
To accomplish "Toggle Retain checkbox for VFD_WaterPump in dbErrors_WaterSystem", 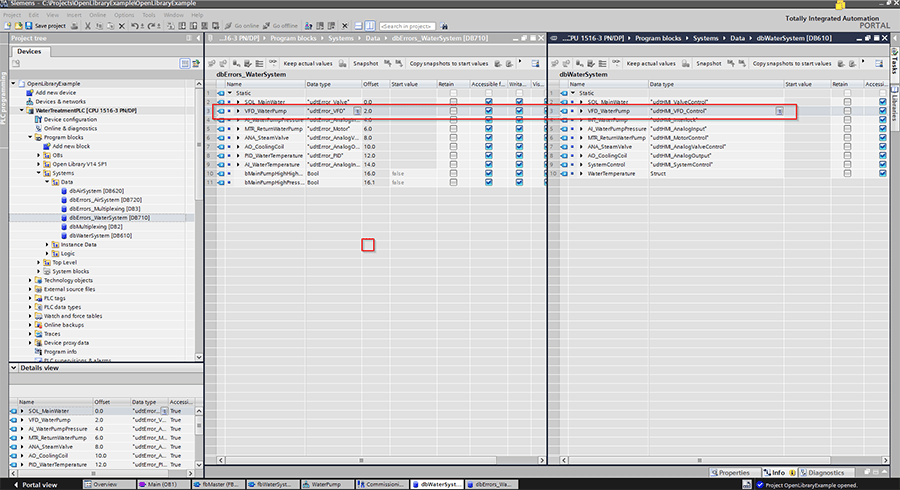I will point(453,111).
